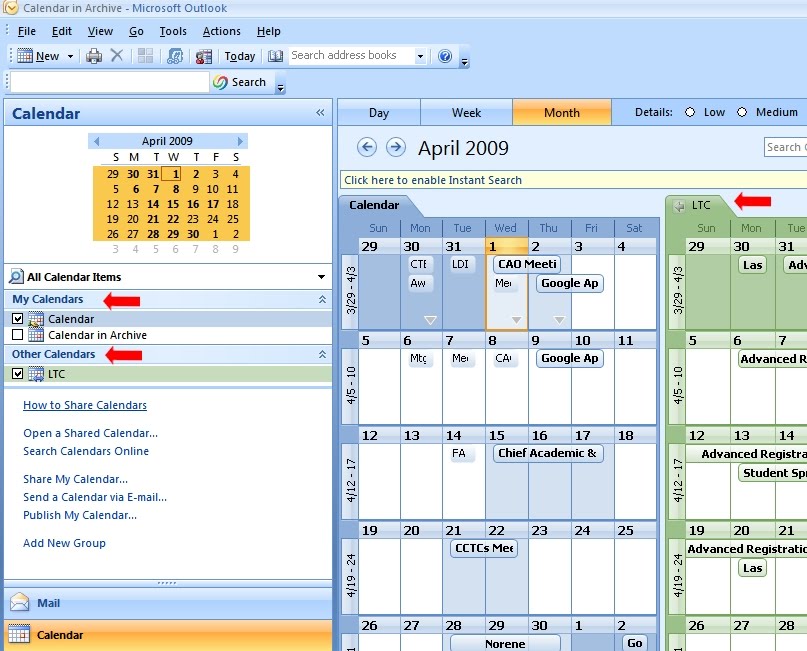Switch to Week view tab
Viewport: 807px width, 651px height.
[466, 113]
